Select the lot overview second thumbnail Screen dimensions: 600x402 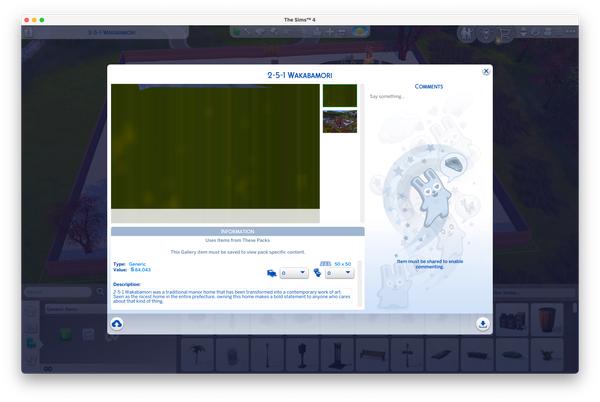click(x=340, y=122)
